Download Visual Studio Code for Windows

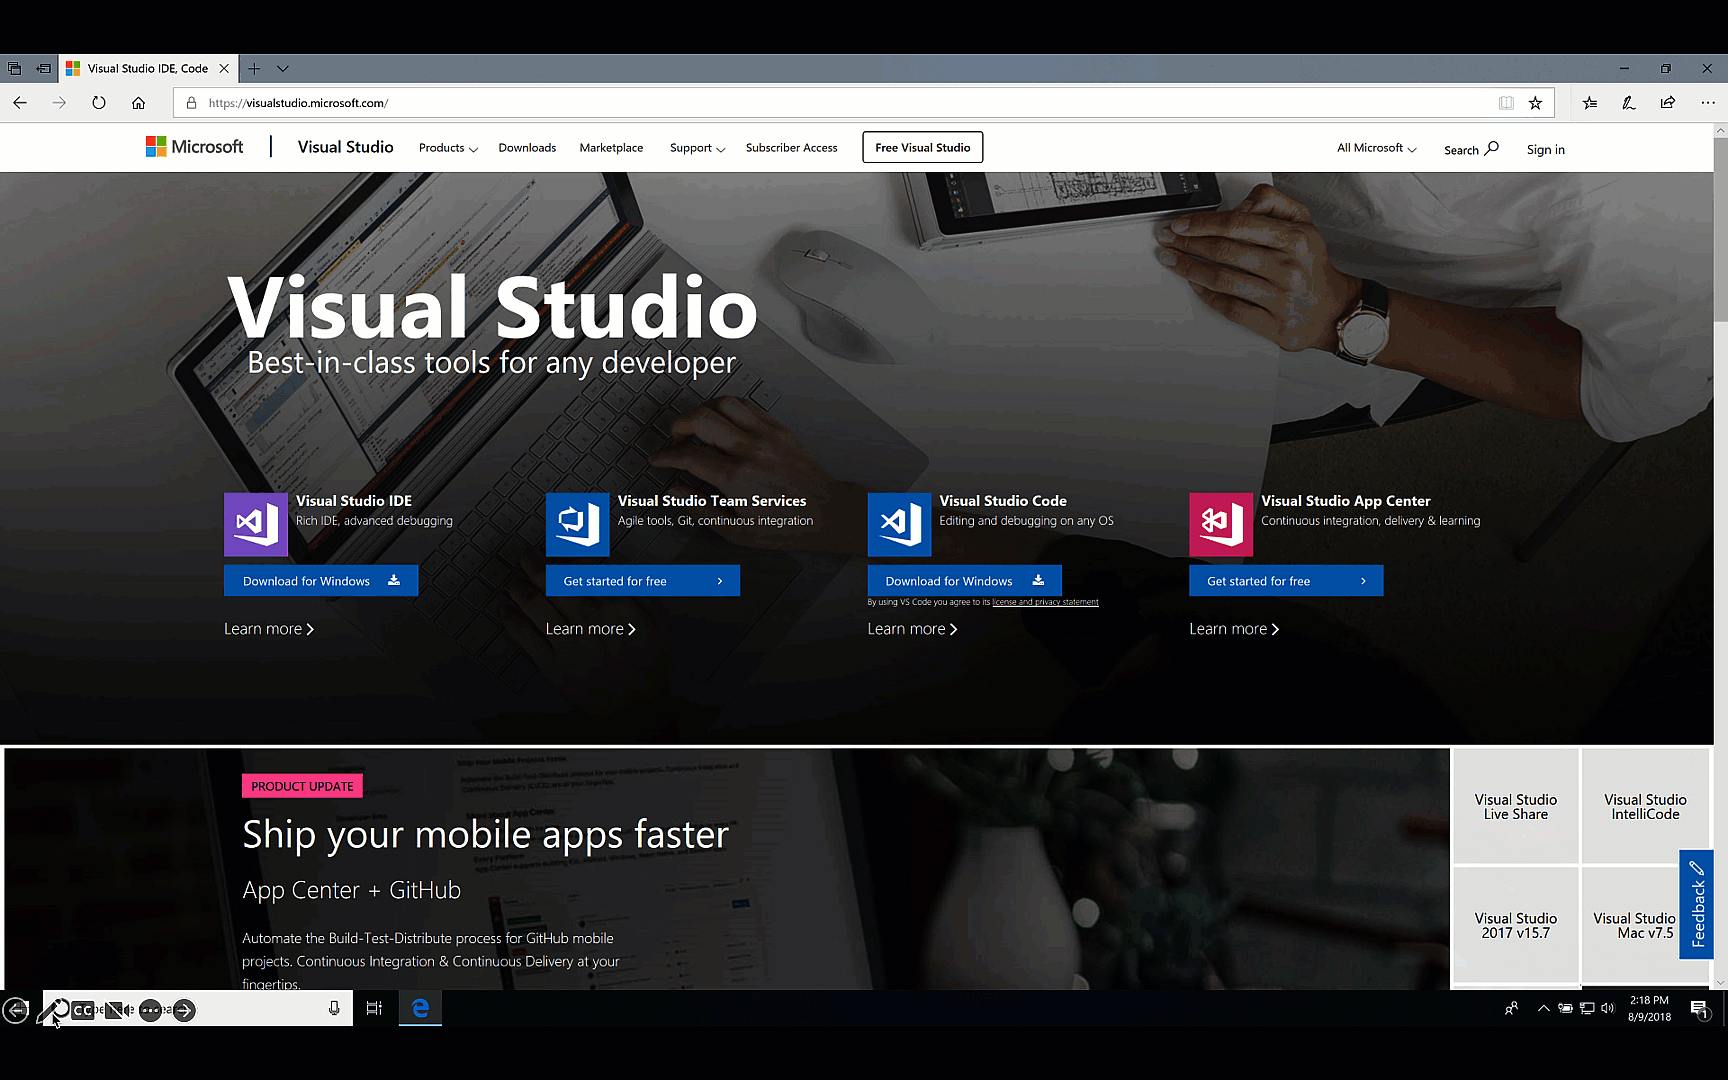(x=965, y=581)
